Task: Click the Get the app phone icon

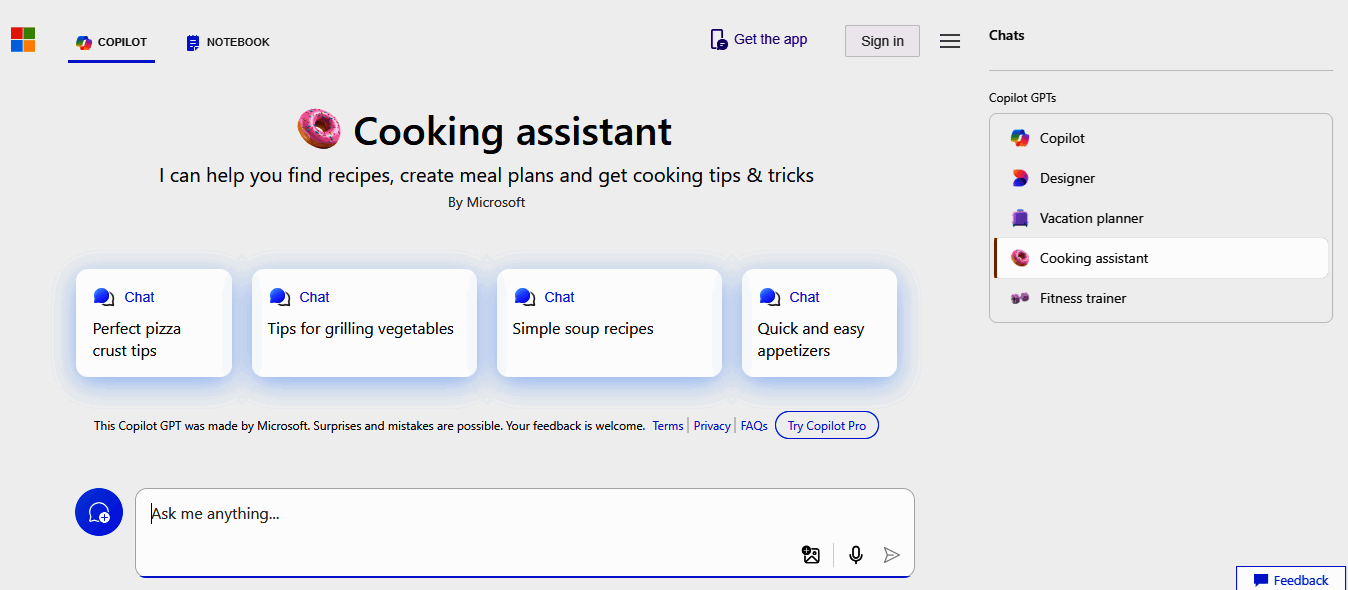Action: (718, 40)
